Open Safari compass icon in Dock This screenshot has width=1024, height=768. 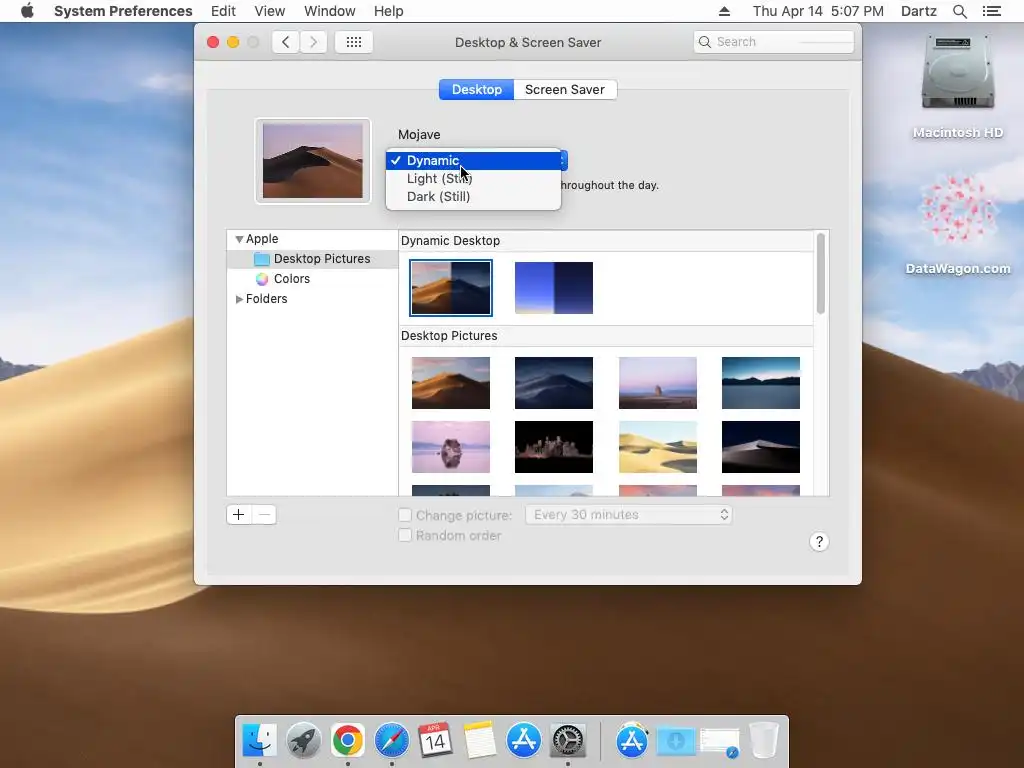pyautogui.click(x=392, y=741)
